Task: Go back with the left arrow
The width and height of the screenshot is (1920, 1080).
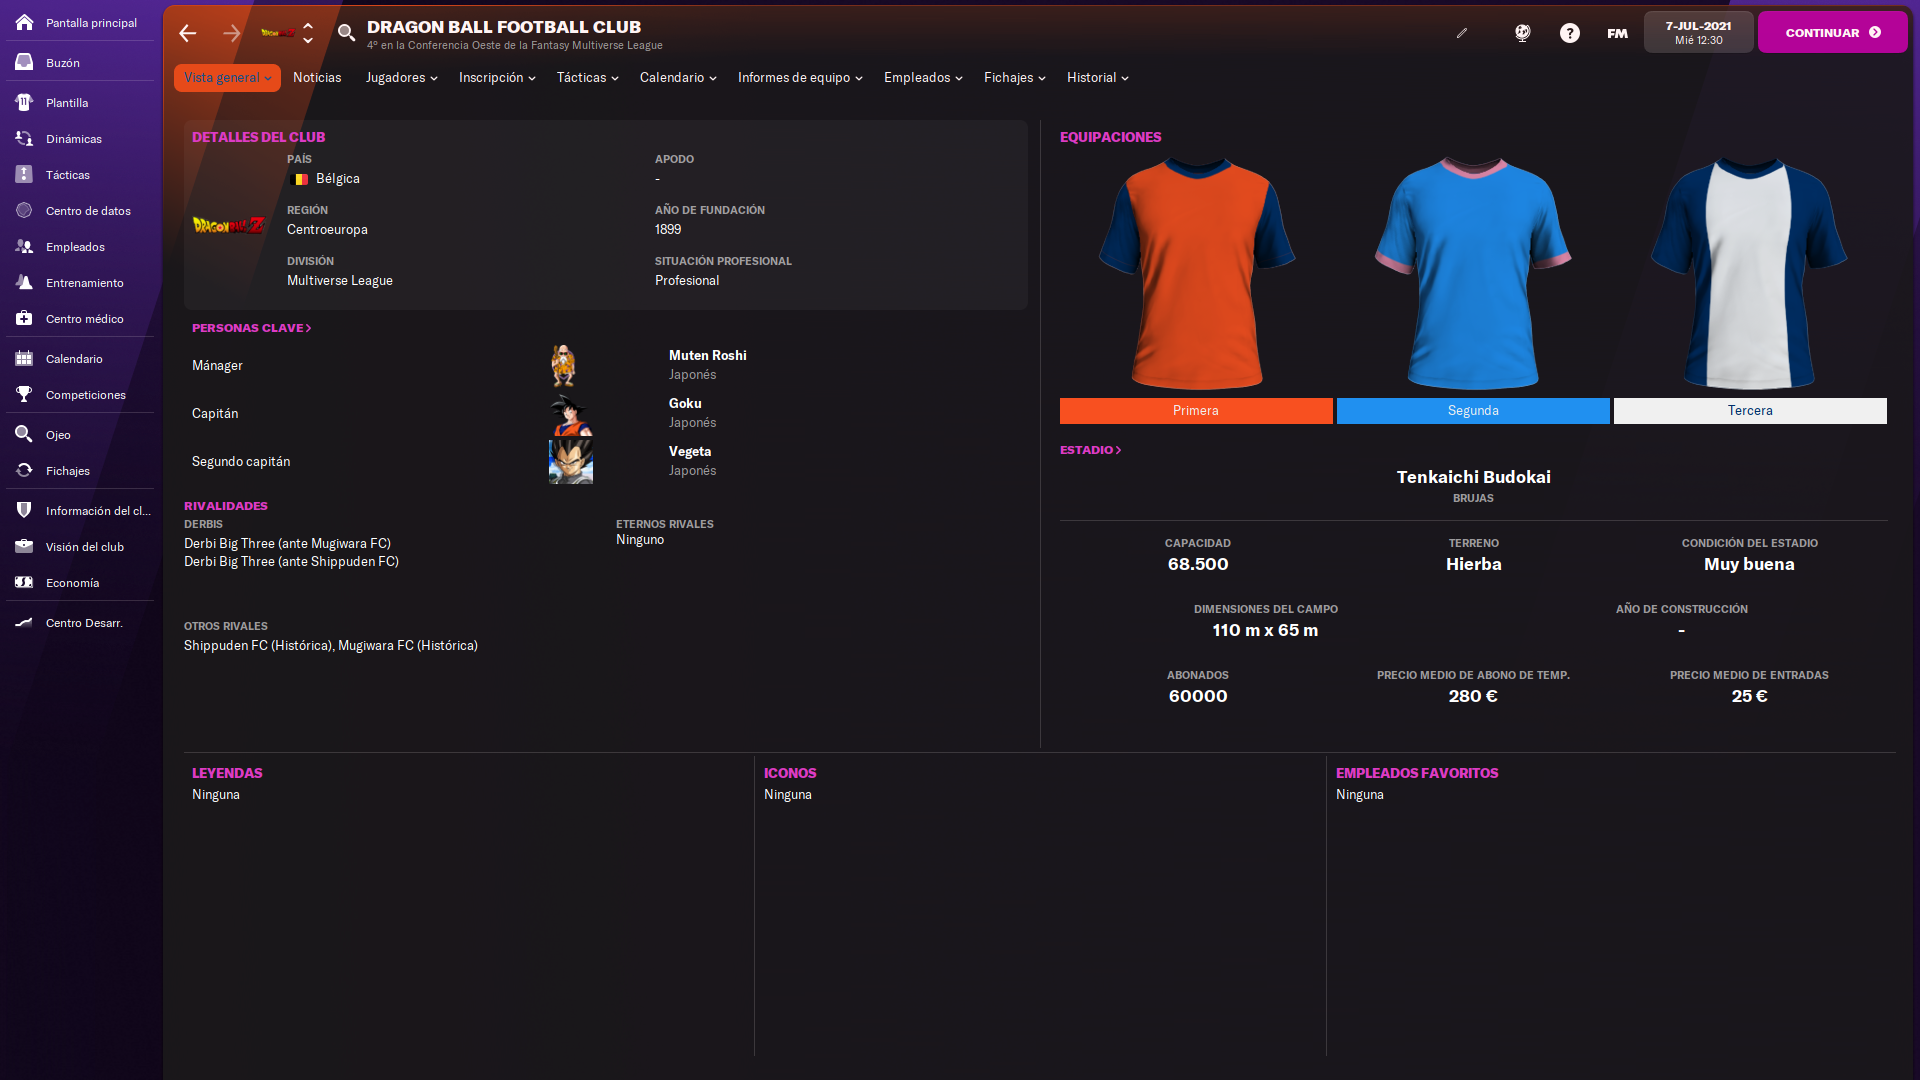Action: point(187,33)
